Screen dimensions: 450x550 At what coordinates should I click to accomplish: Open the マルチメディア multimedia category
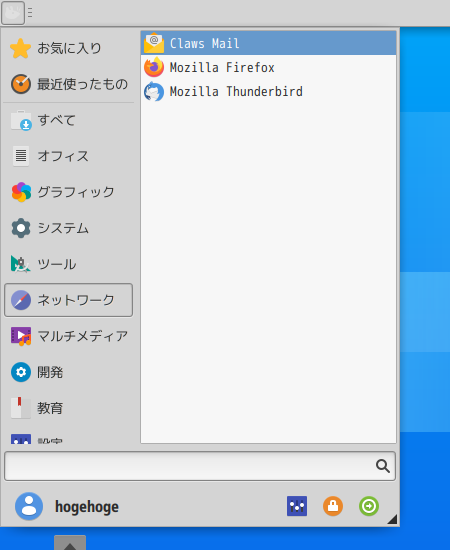68,336
